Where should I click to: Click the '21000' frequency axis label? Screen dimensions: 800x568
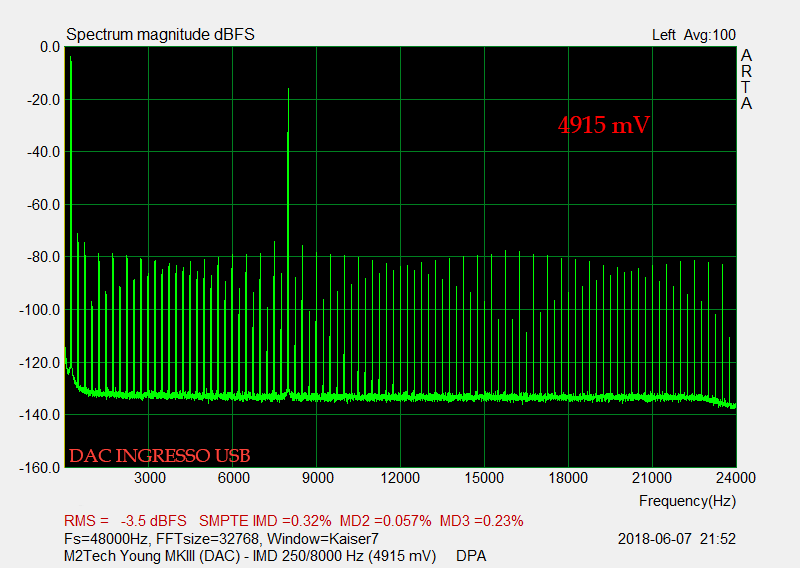652,478
